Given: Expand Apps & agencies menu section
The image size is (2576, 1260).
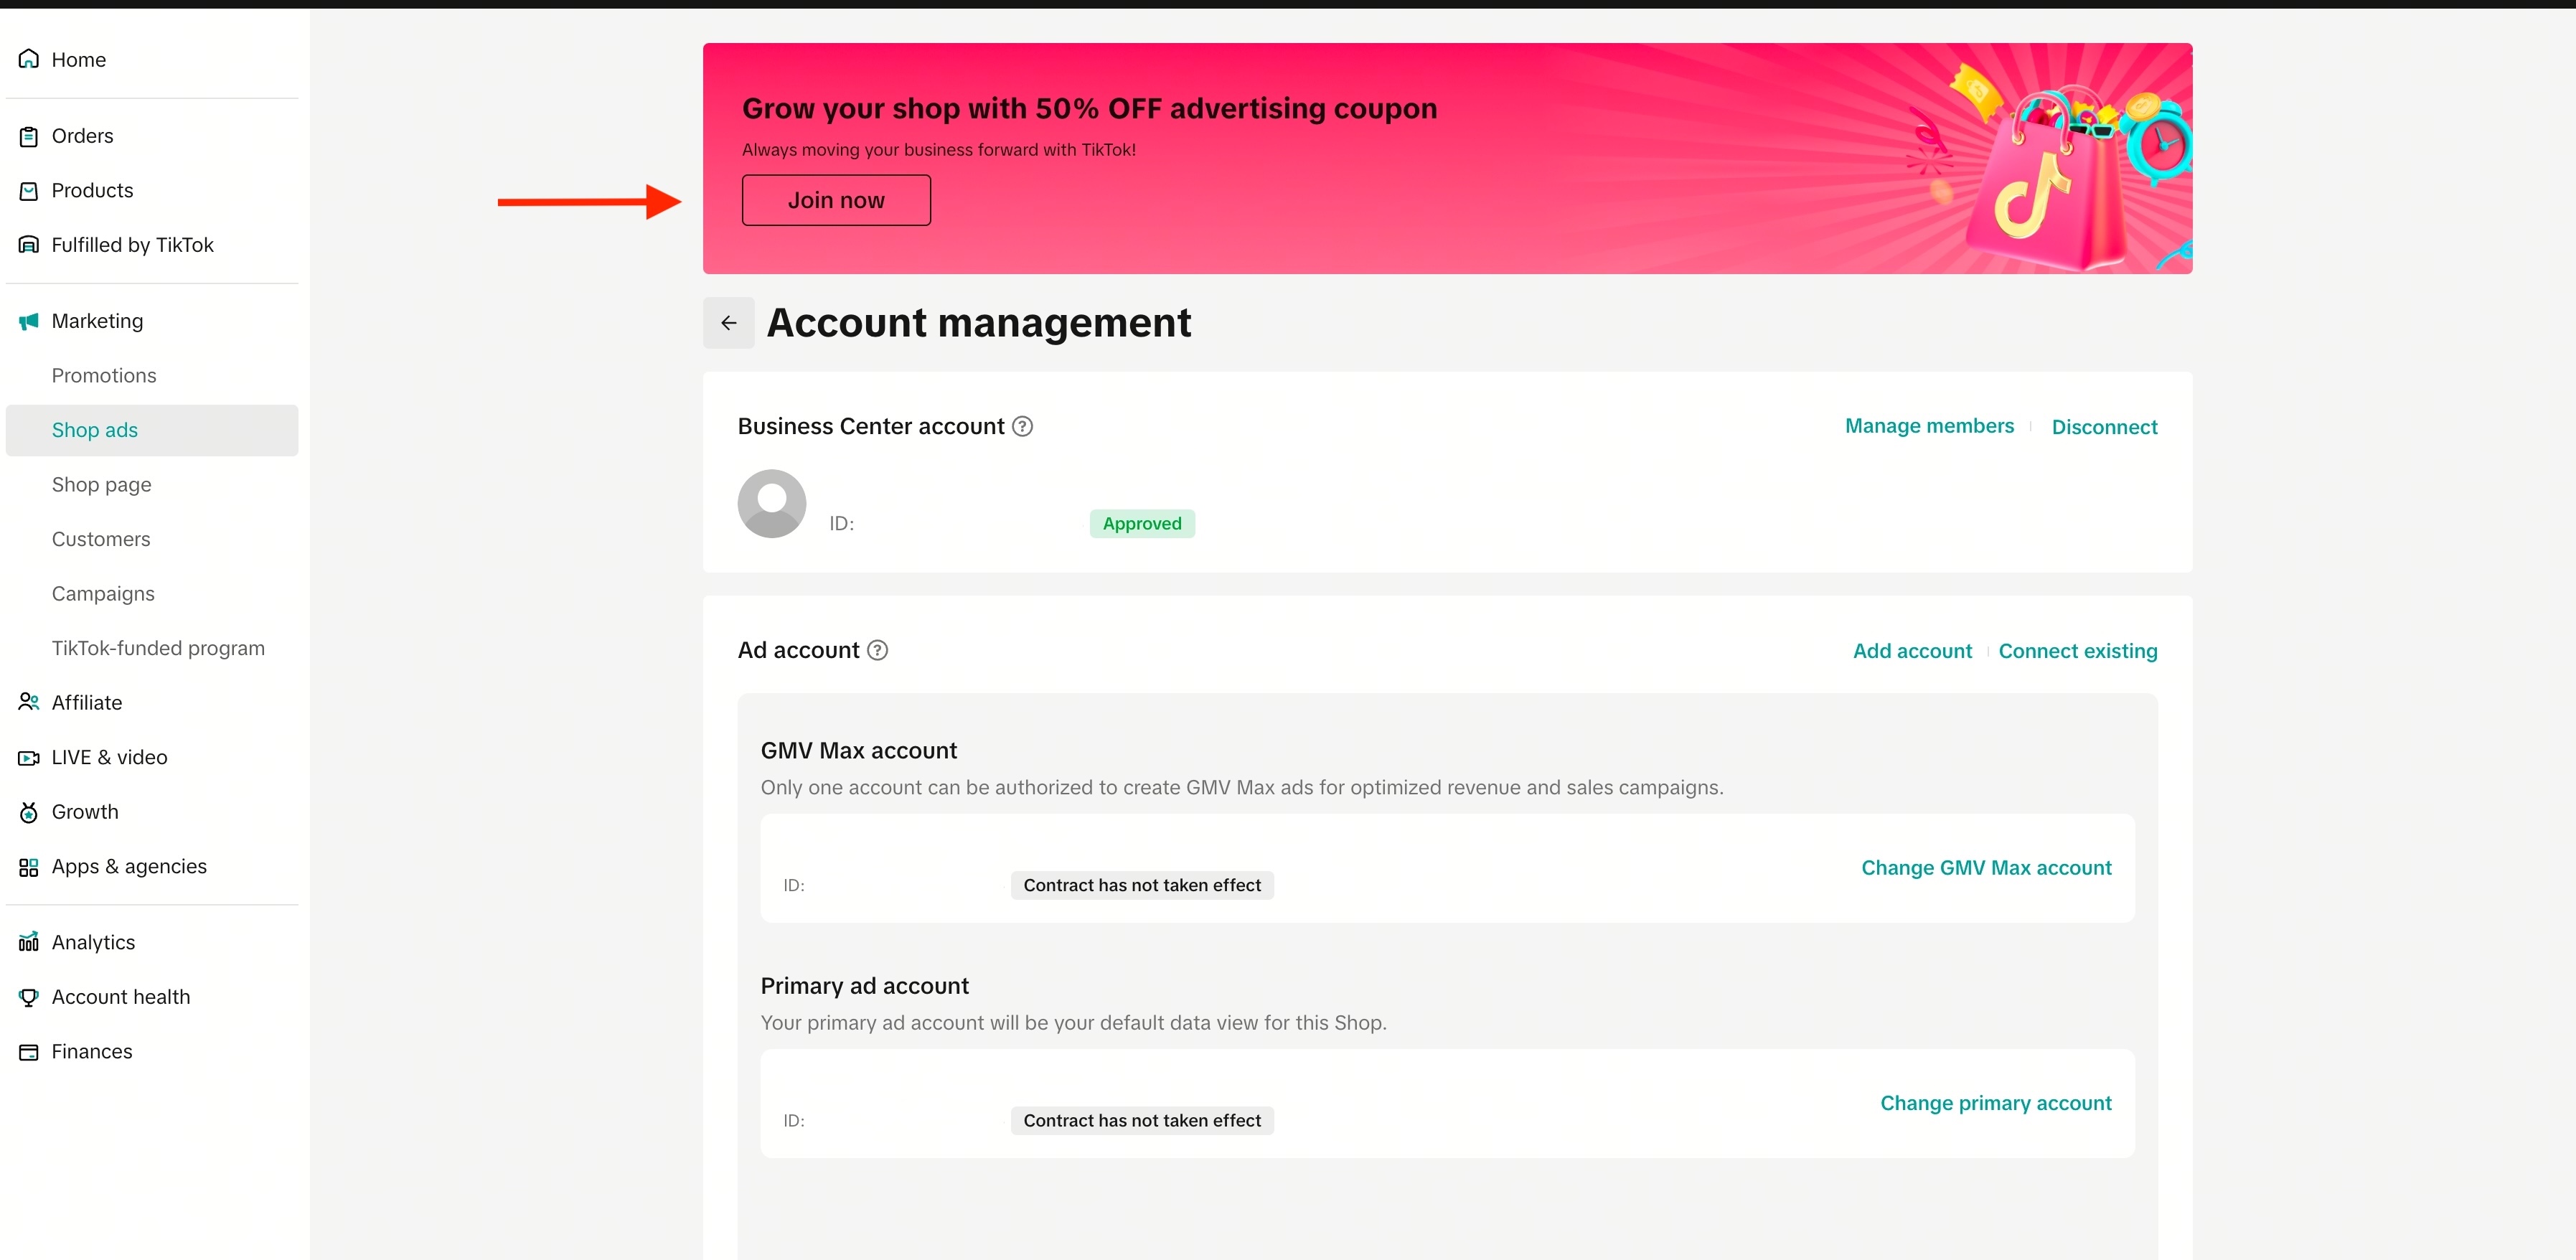Looking at the screenshot, I should (152, 867).
